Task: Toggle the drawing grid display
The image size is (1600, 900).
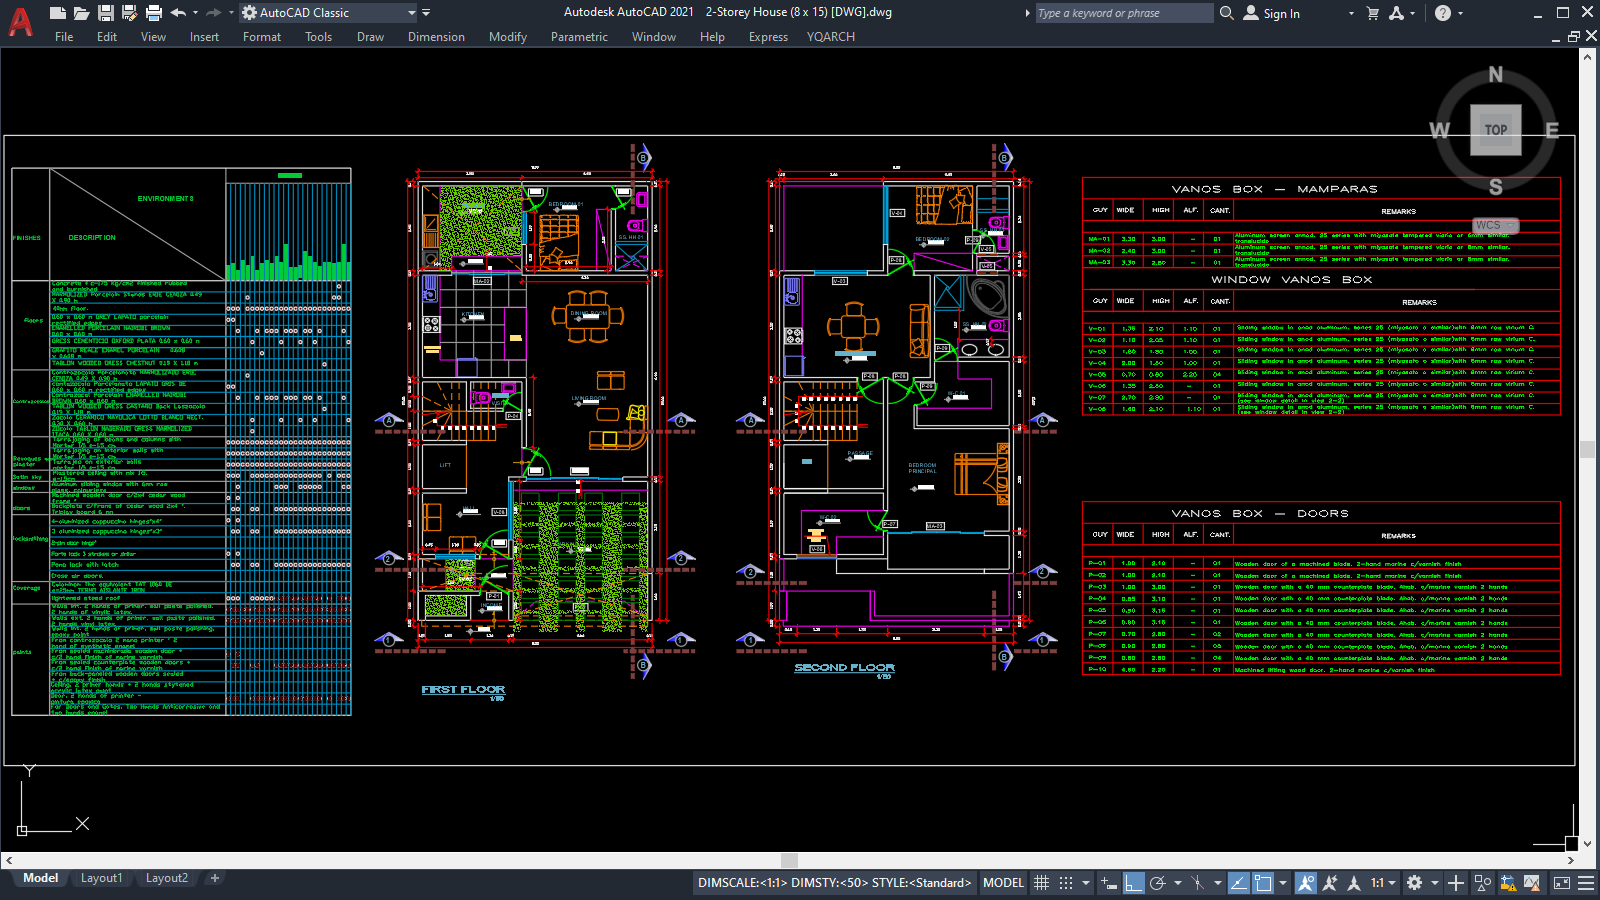Action: tap(1041, 883)
